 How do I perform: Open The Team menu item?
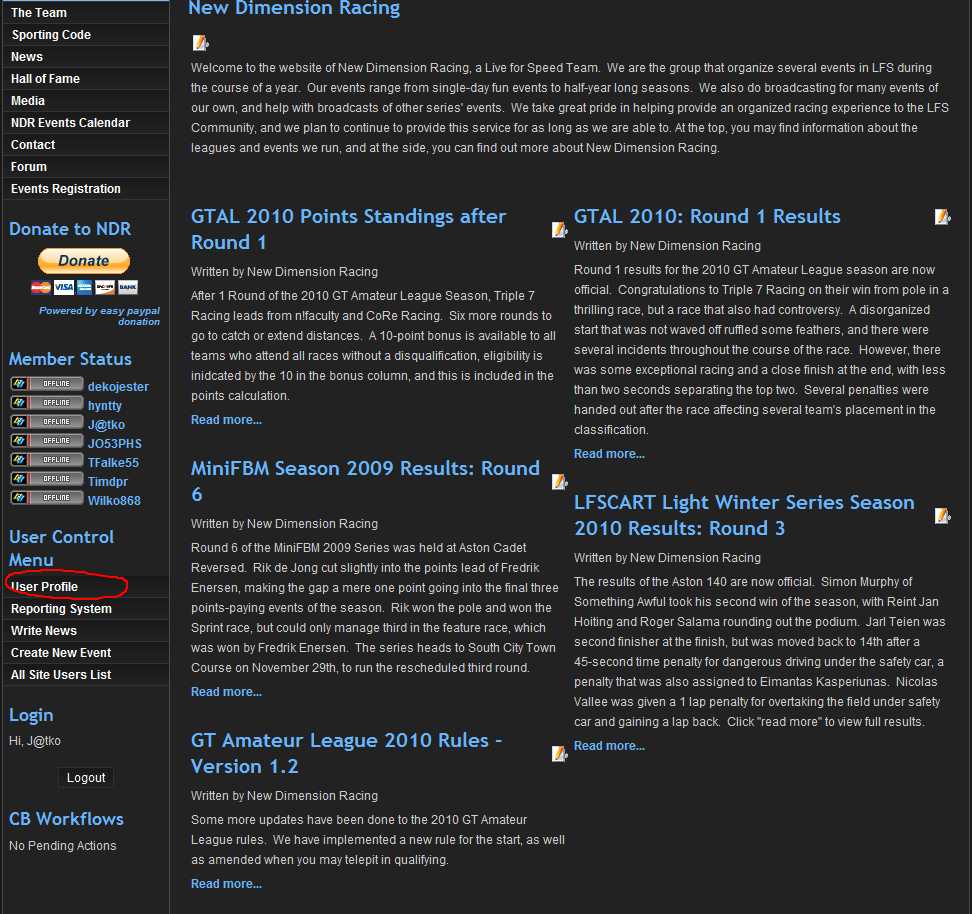tap(86, 12)
